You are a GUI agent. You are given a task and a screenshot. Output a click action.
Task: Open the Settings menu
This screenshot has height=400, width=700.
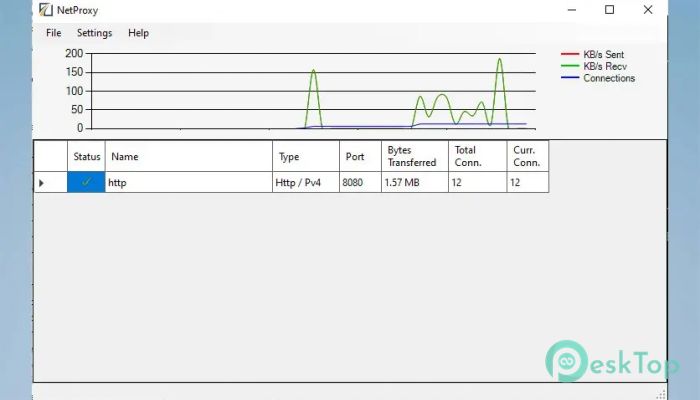tap(94, 33)
